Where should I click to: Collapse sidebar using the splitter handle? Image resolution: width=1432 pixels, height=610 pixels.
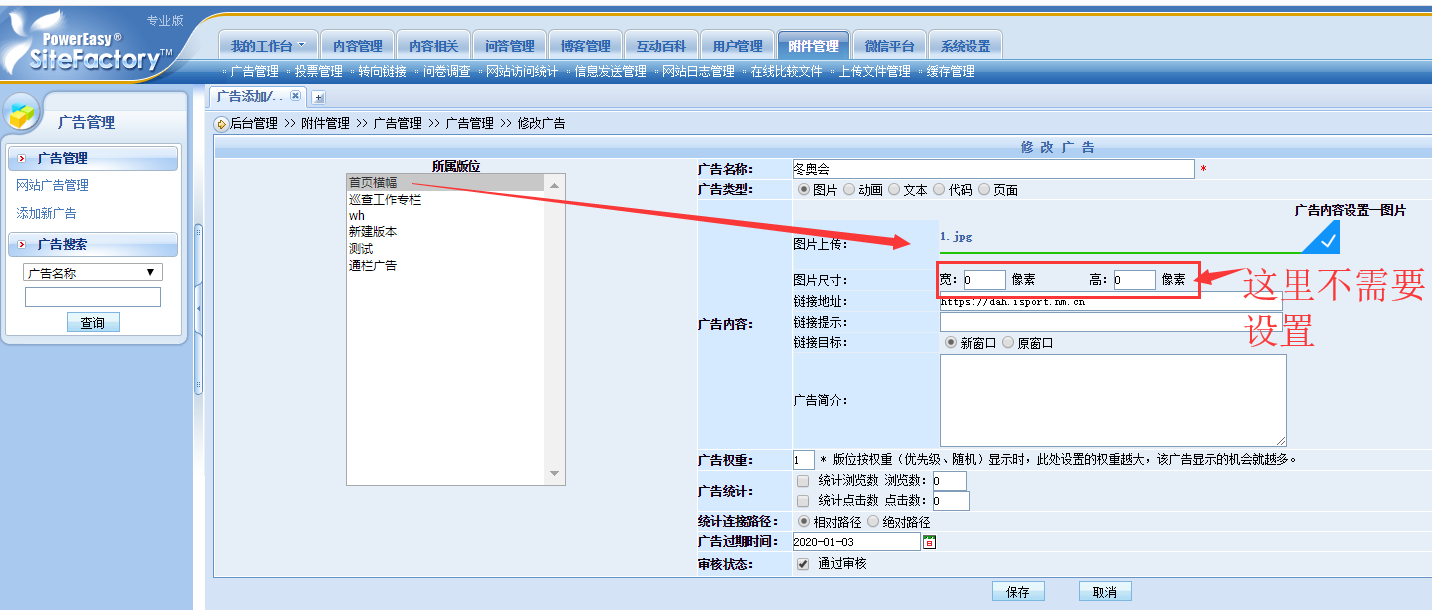[198, 309]
